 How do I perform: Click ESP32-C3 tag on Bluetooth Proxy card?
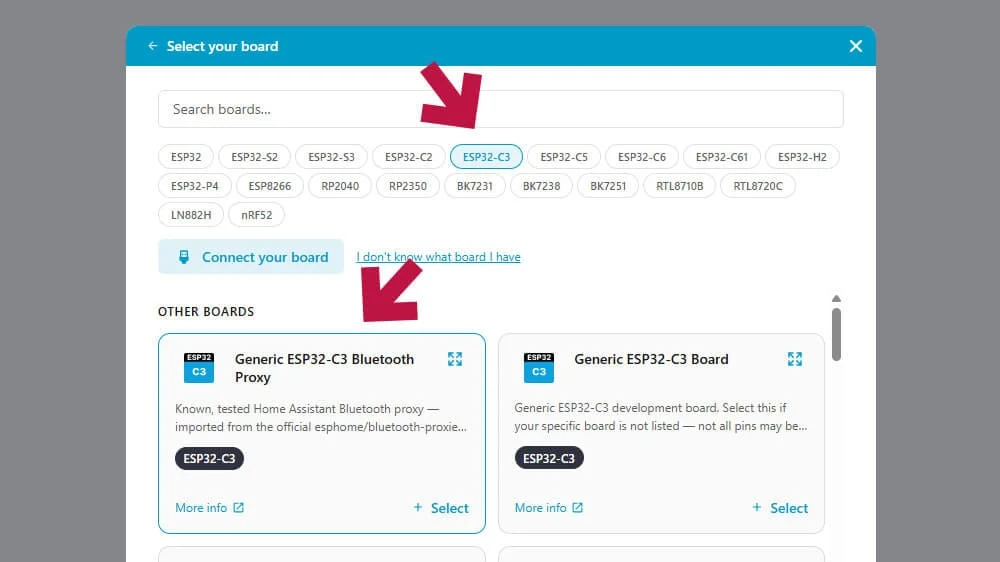pos(209,458)
